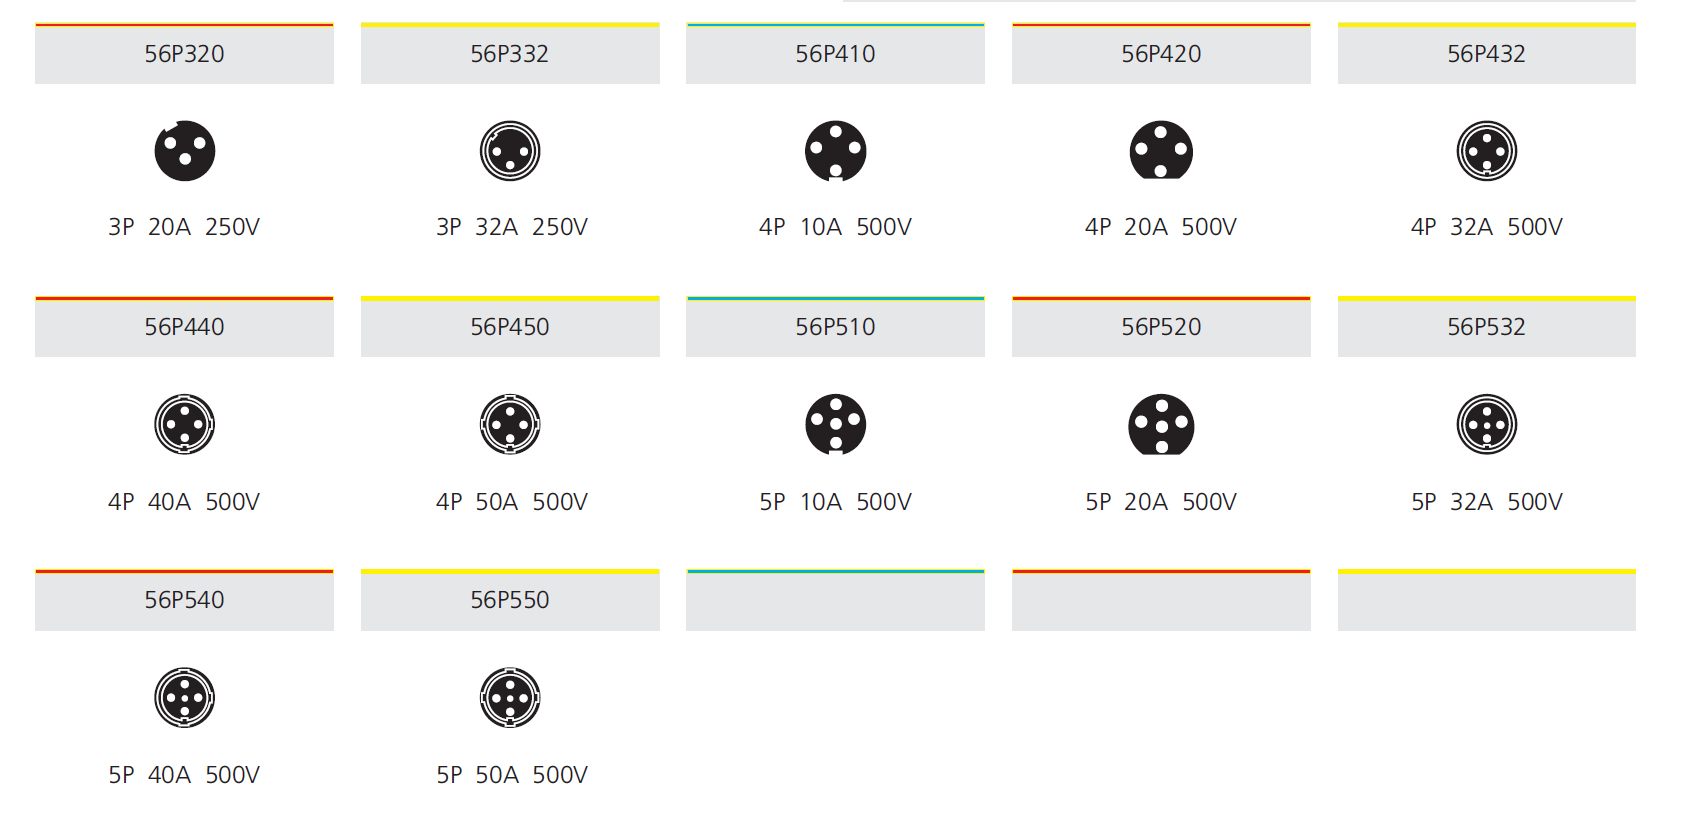Select the 56P440 plug pin diagram
The width and height of the screenshot is (1683, 819).
[x=185, y=424]
